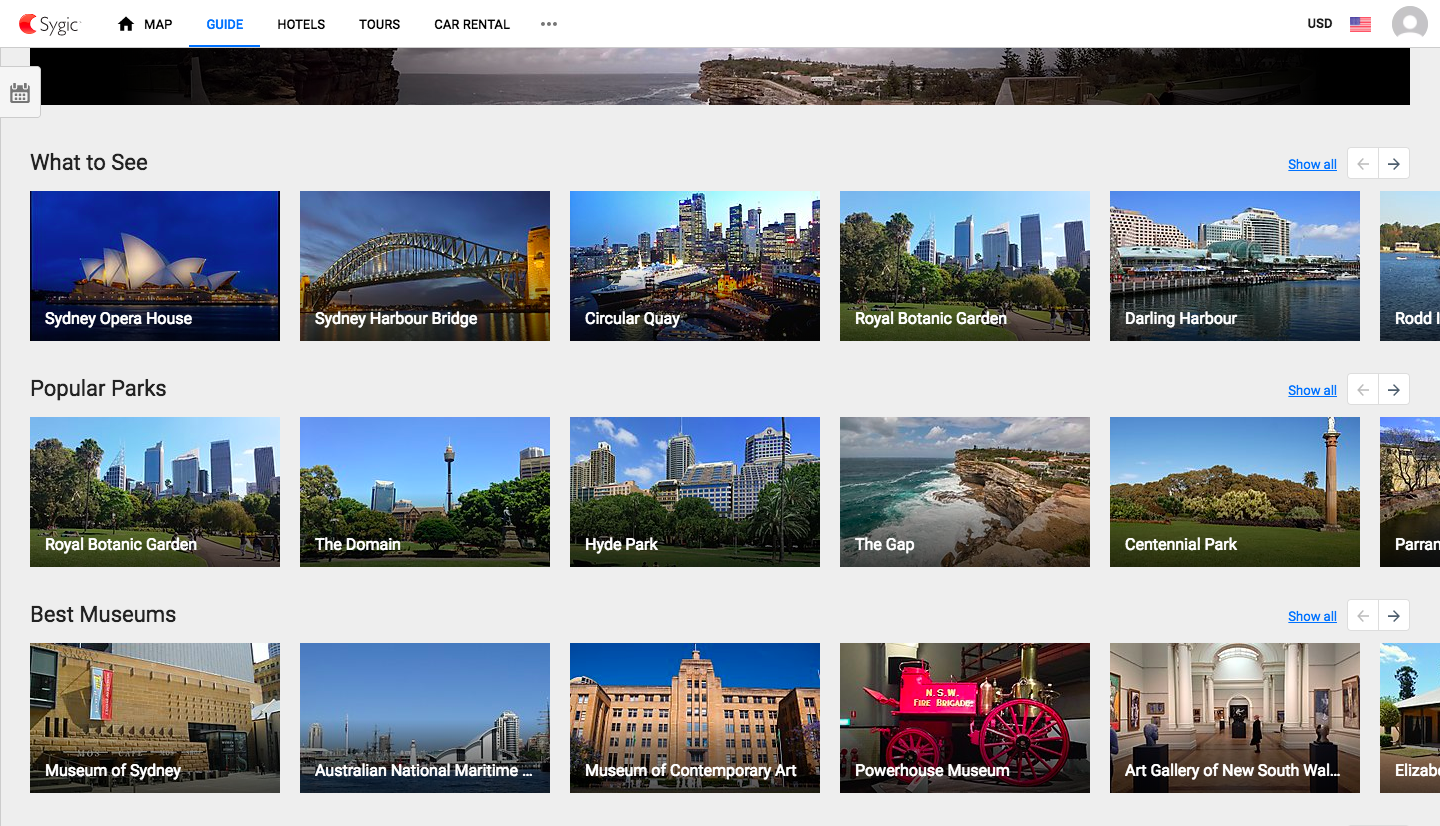Open the HOTELS tab
The image size is (1440, 826).
tap(301, 24)
